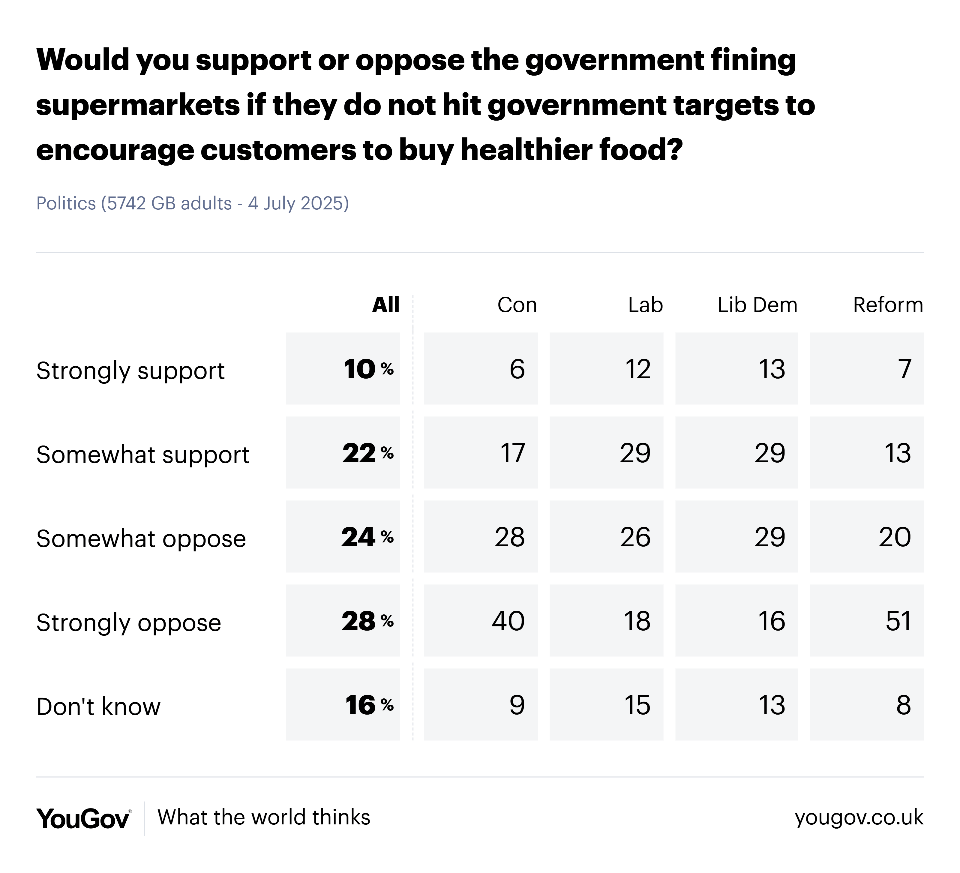Click the survey question headline
This screenshot has width=960, height=873.
click(426, 105)
